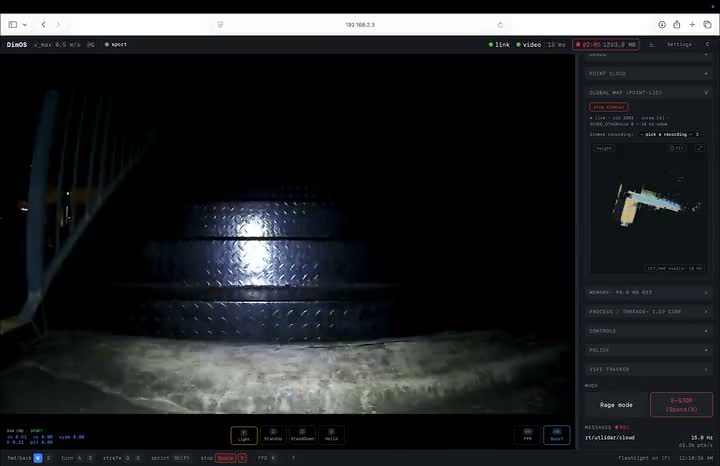This screenshot has height=466, width=720.
Task: Open the browser sidebar toggle icon
Action: (x=13, y=25)
